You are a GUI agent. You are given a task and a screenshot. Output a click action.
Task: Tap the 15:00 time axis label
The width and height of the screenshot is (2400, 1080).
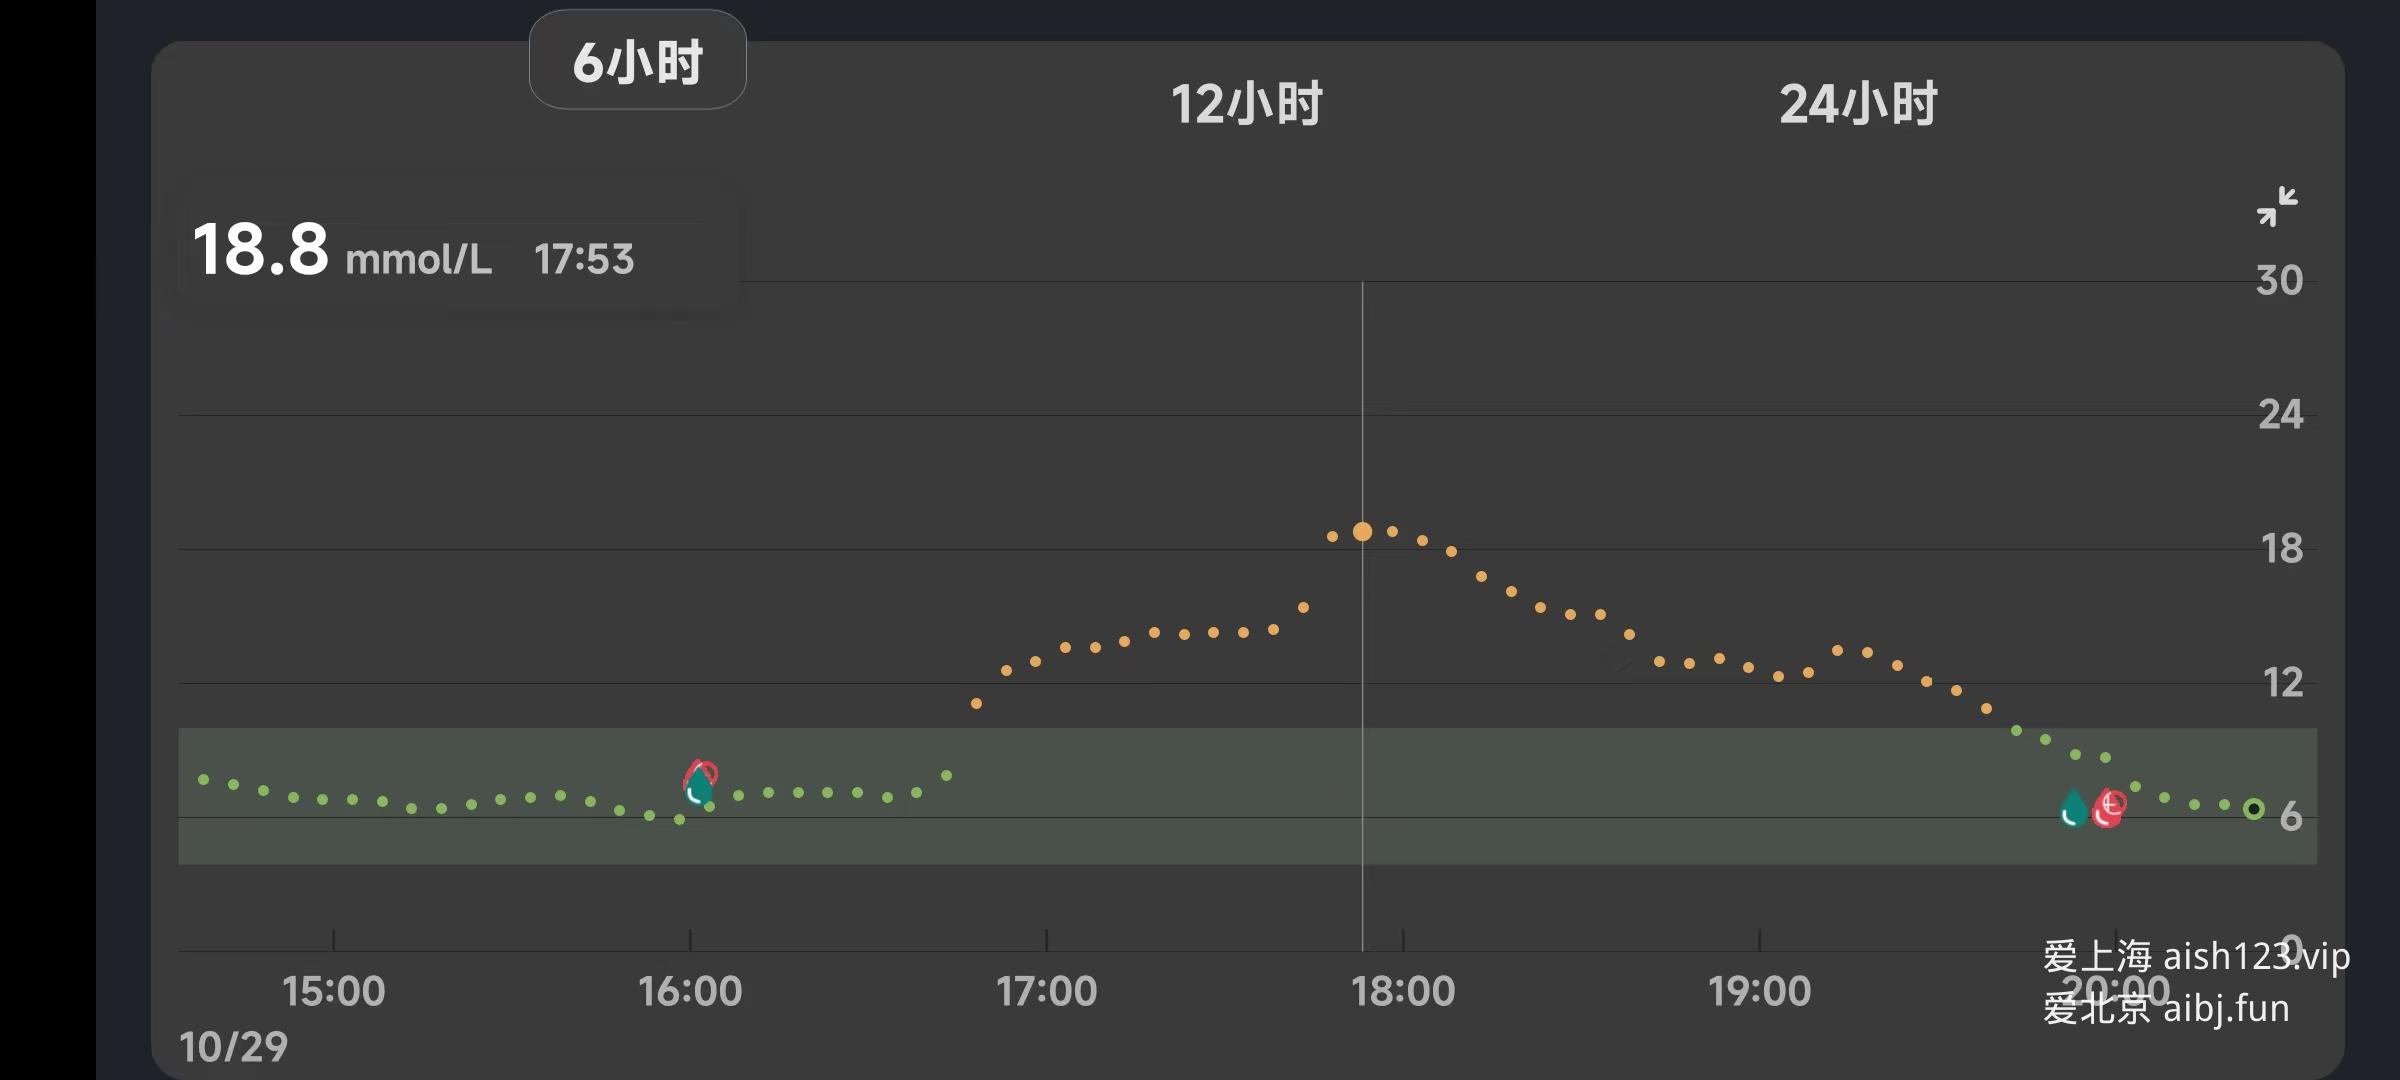[x=333, y=991]
